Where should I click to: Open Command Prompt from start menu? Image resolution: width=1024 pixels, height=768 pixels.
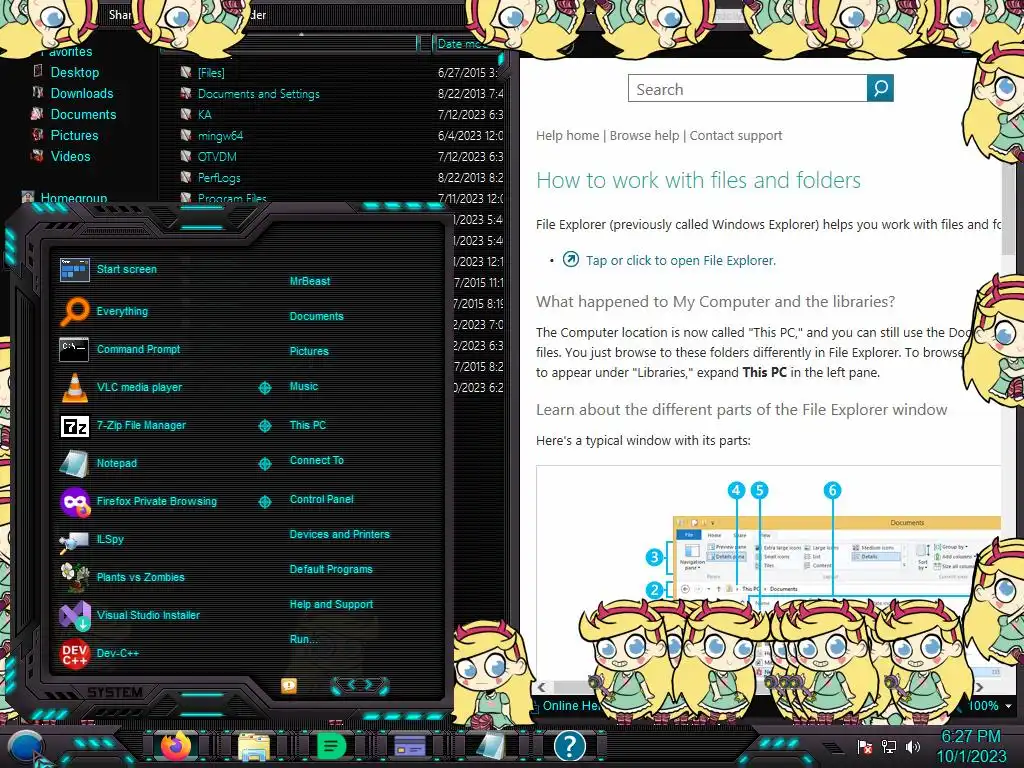click(120, 349)
